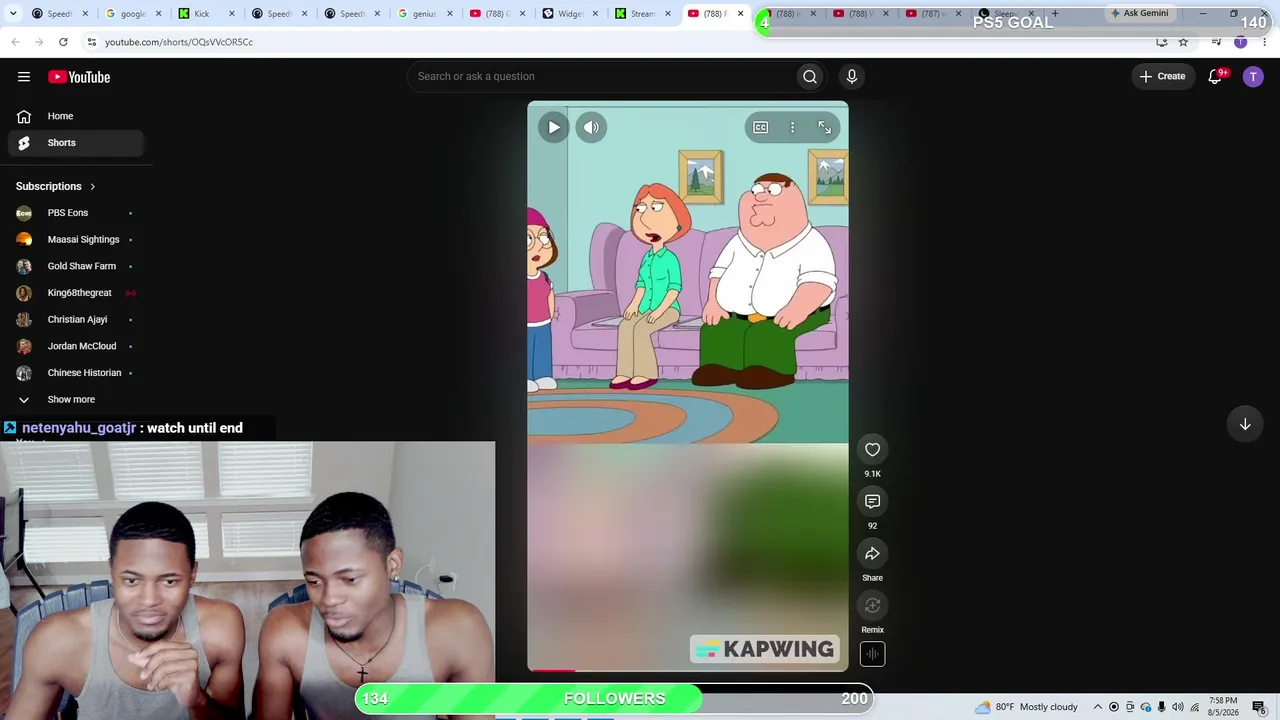Screen dimensions: 1280x720
Task: Open the Maasai Sightings channel
Action: tap(76, 240)
